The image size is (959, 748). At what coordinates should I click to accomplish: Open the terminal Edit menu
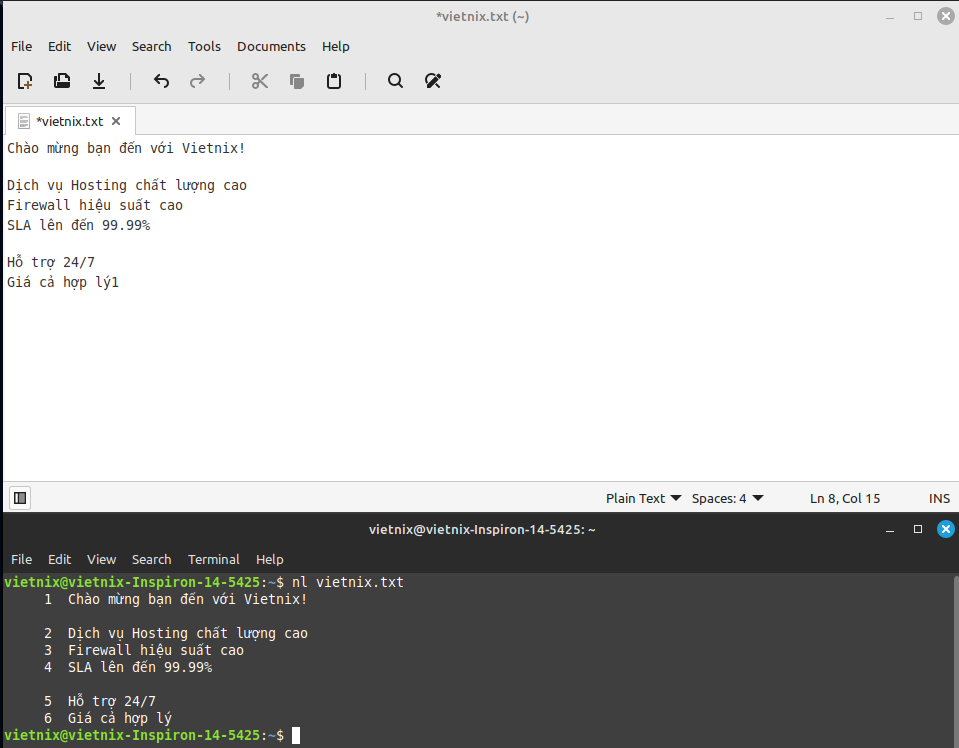point(59,560)
